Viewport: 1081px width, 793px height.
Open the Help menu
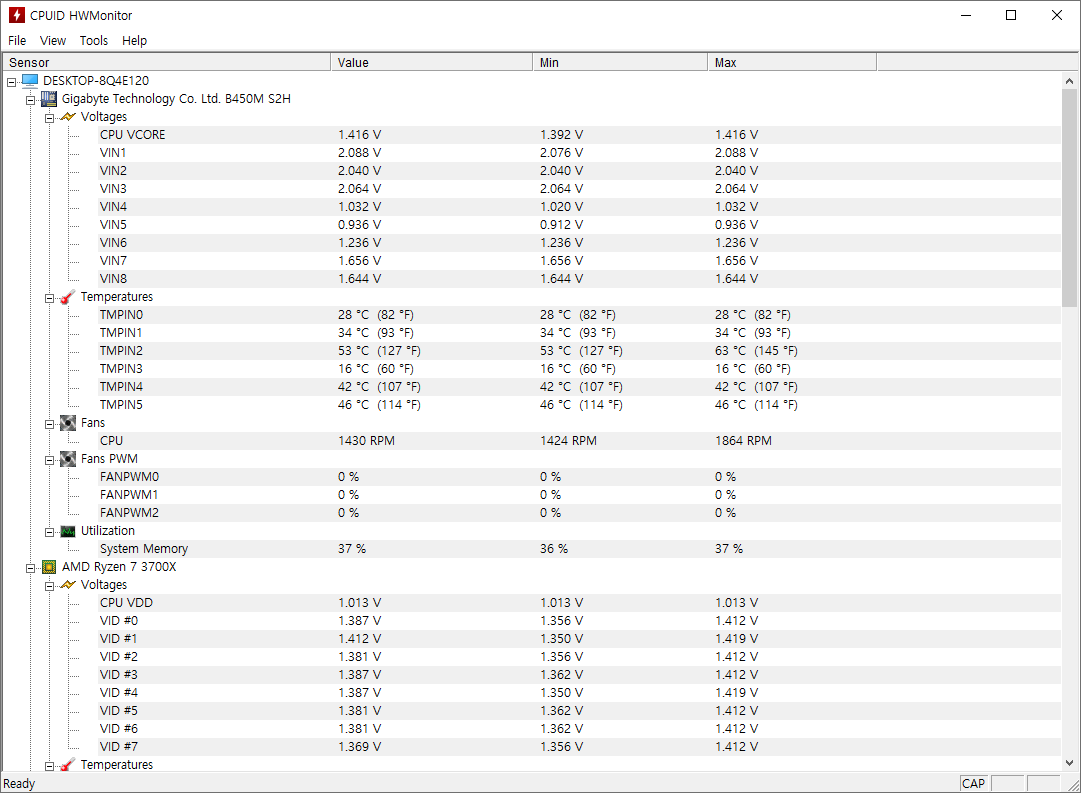pyautogui.click(x=134, y=41)
